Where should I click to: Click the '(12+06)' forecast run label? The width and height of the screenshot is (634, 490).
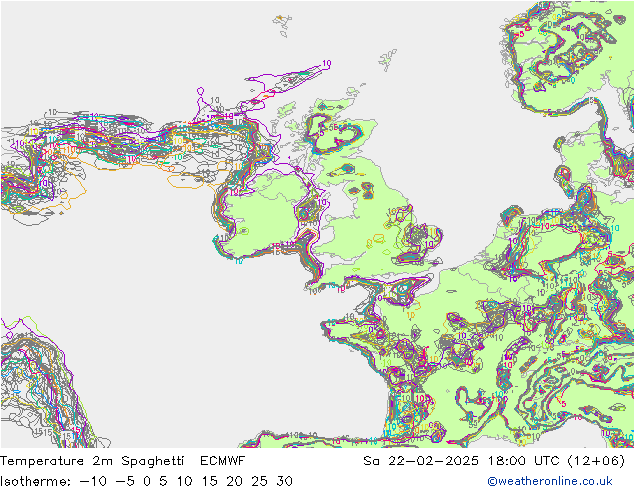[596, 461]
